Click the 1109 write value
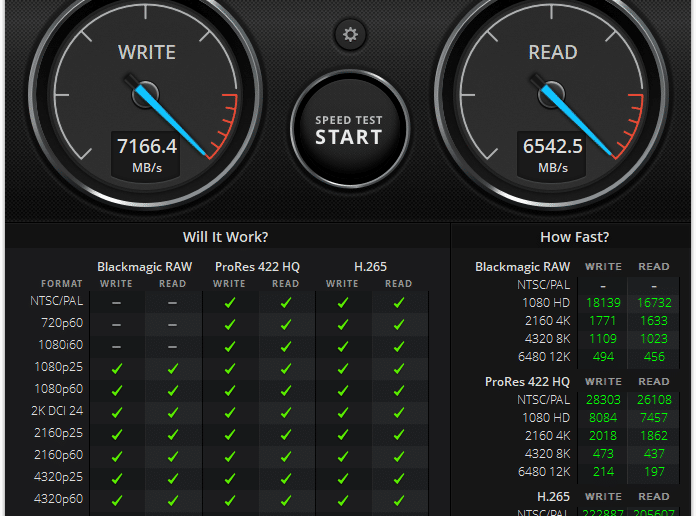 pyautogui.click(x=603, y=339)
